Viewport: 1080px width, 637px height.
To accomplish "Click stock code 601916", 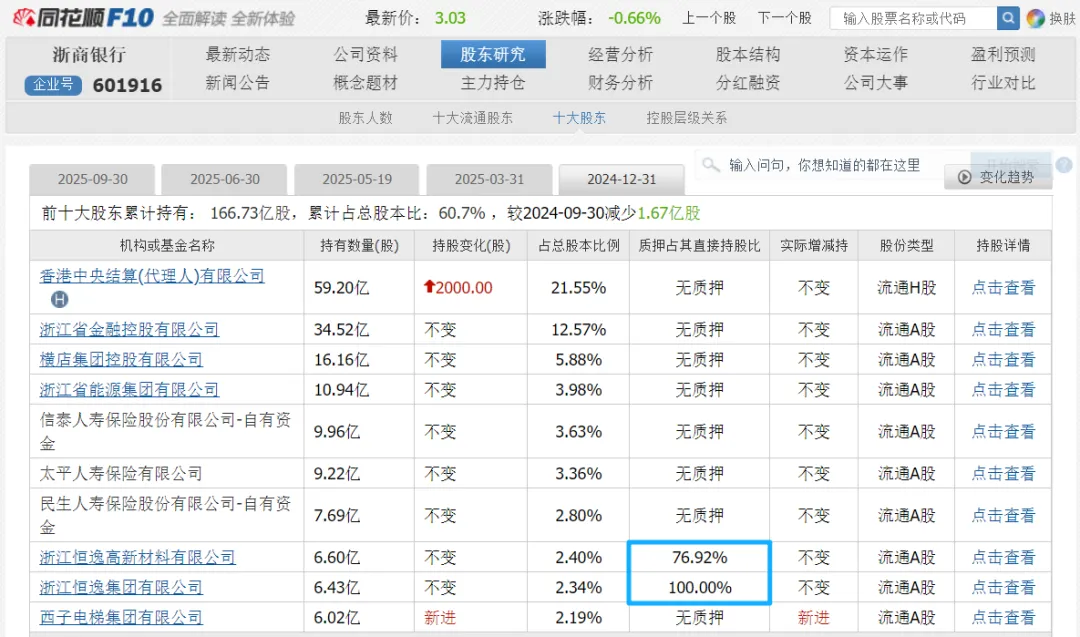I will 127,85.
